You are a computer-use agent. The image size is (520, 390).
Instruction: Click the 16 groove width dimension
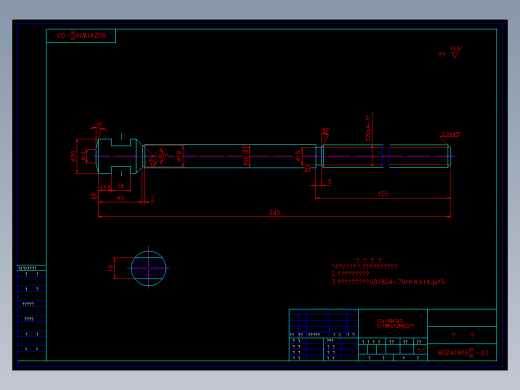(121, 186)
